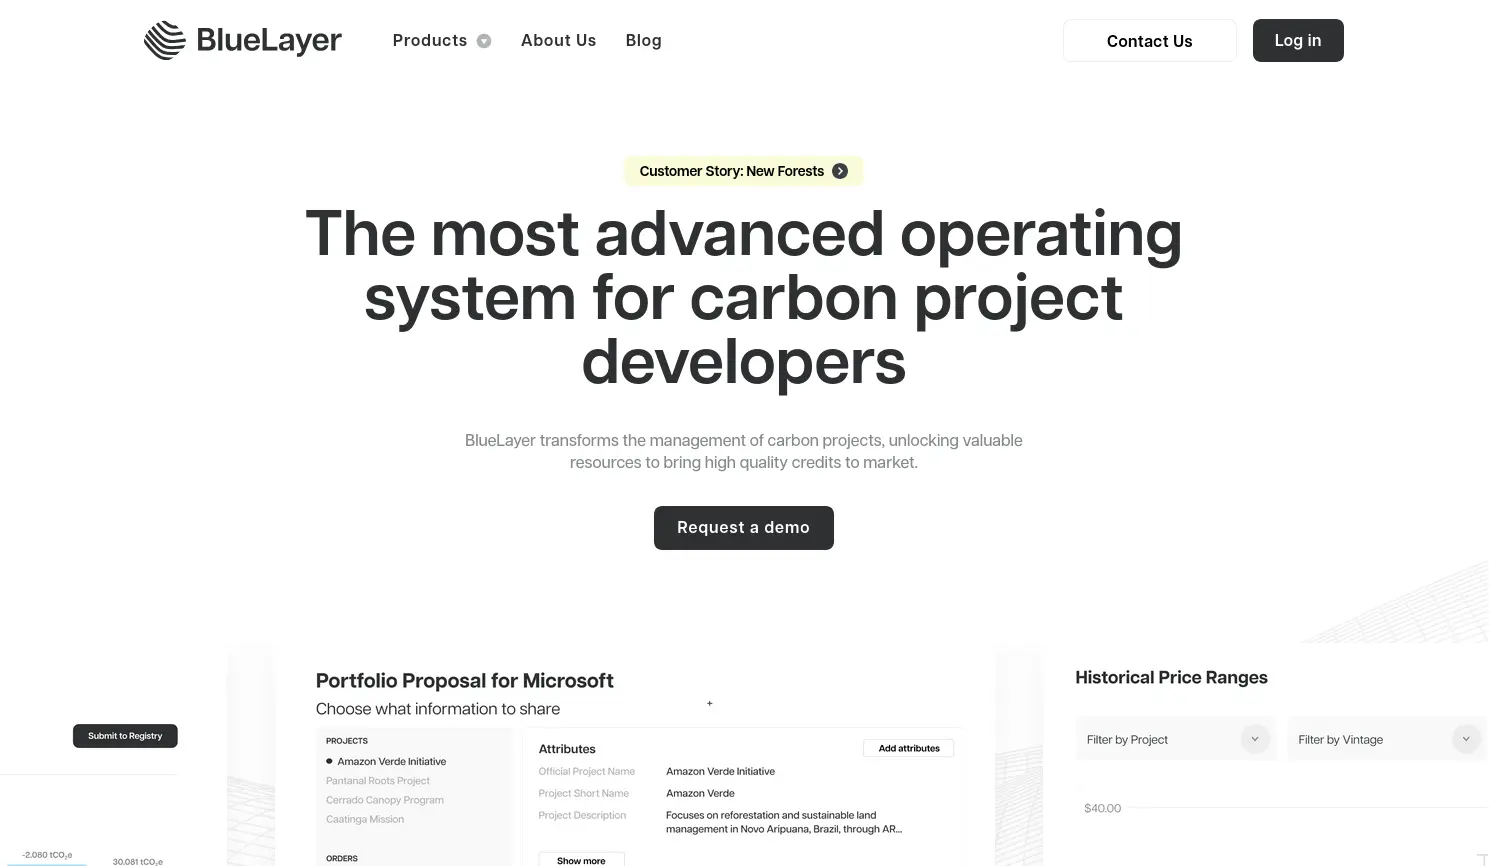Screen dimensions: 1500x866
Task: Click the BlueLayer logo icon
Action: [x=165, y=41]
